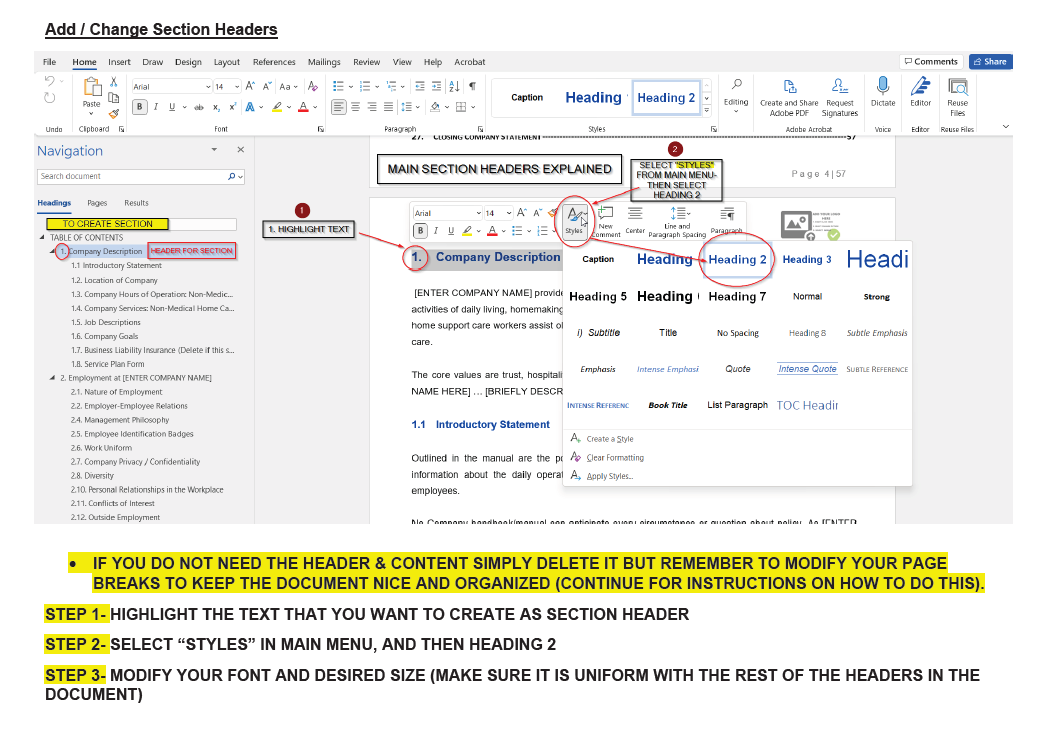The height and width of the screenshot is (733, 1050).
Task: Toggle Center alignment in the ribbon
Action: [x=356, y=107]
